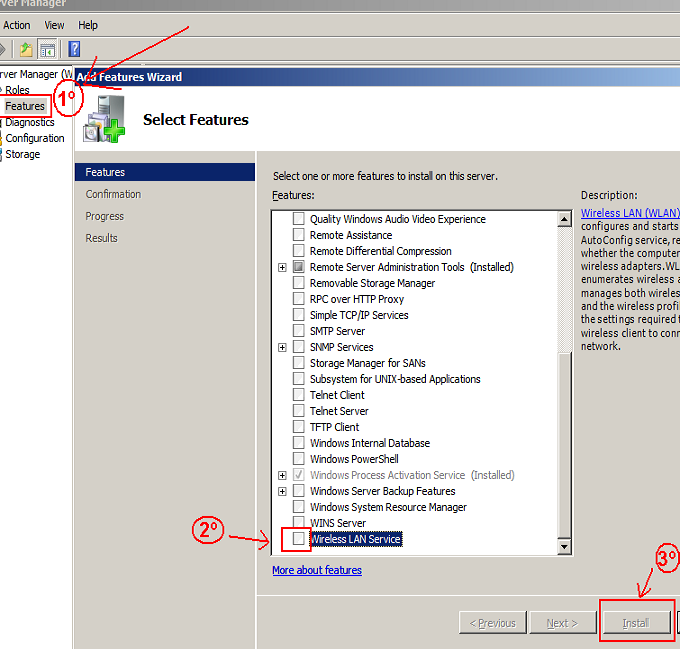Go to the Results wizard step
Viewport: 680px width, 649px height.
pos(101,238)
